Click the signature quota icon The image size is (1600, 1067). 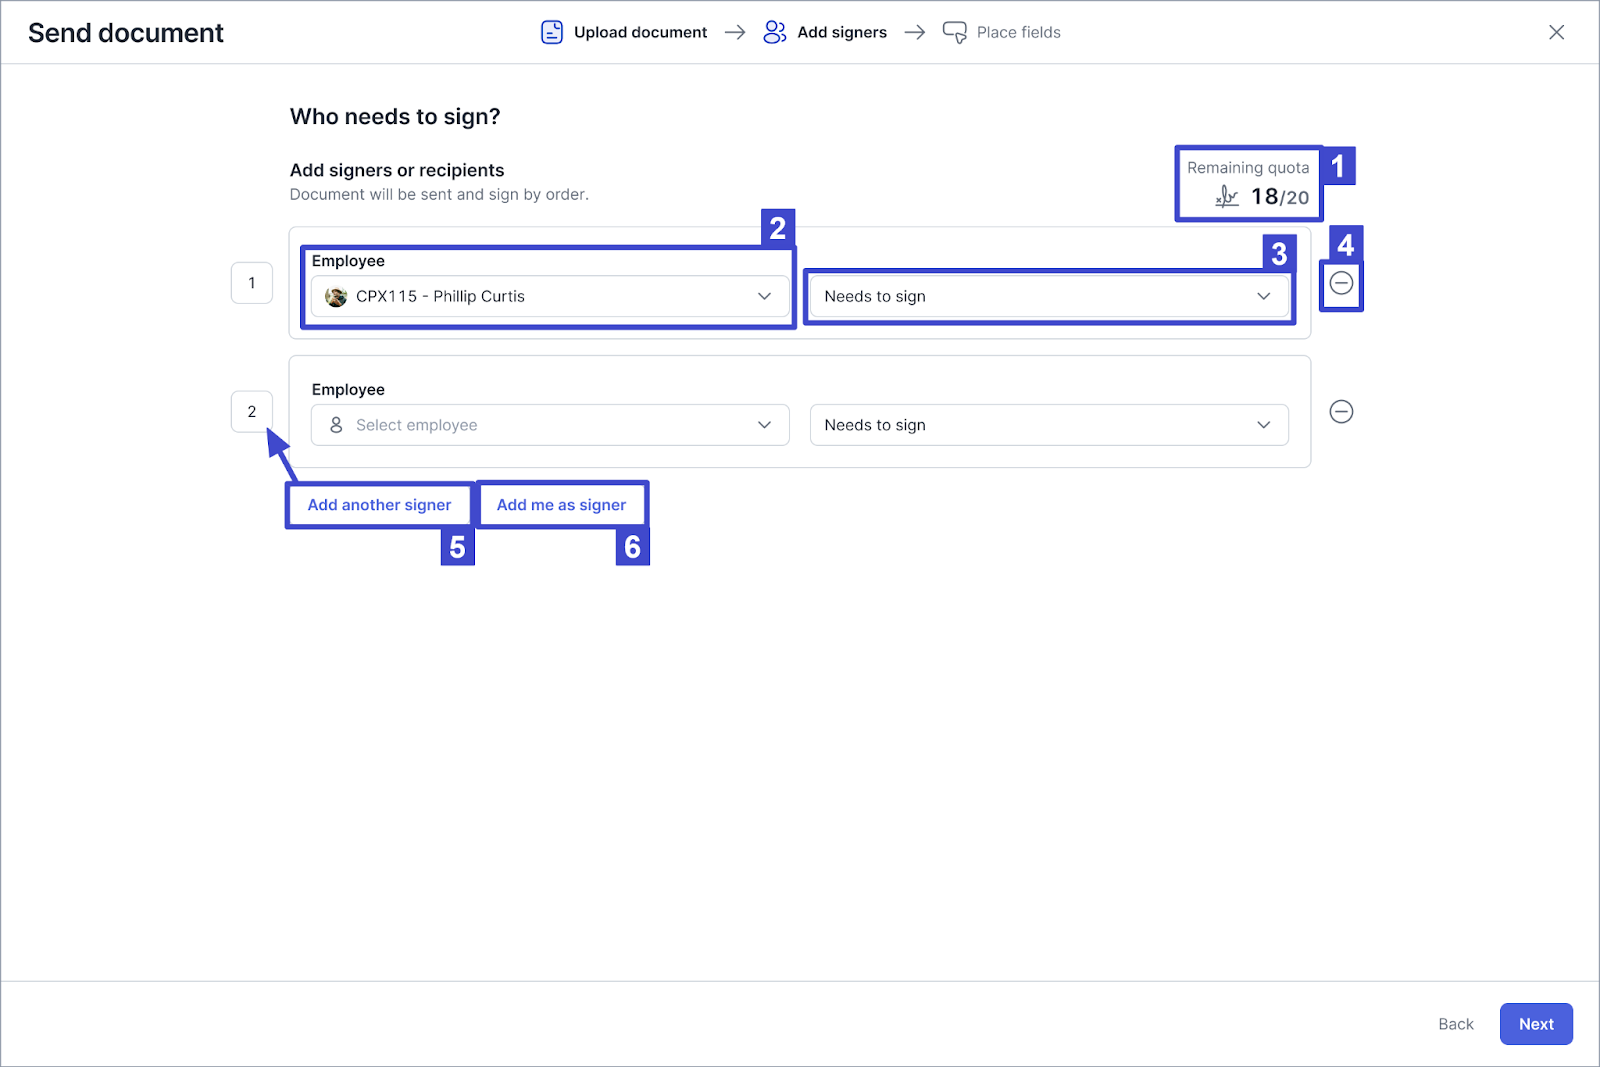pos(1227,197)
